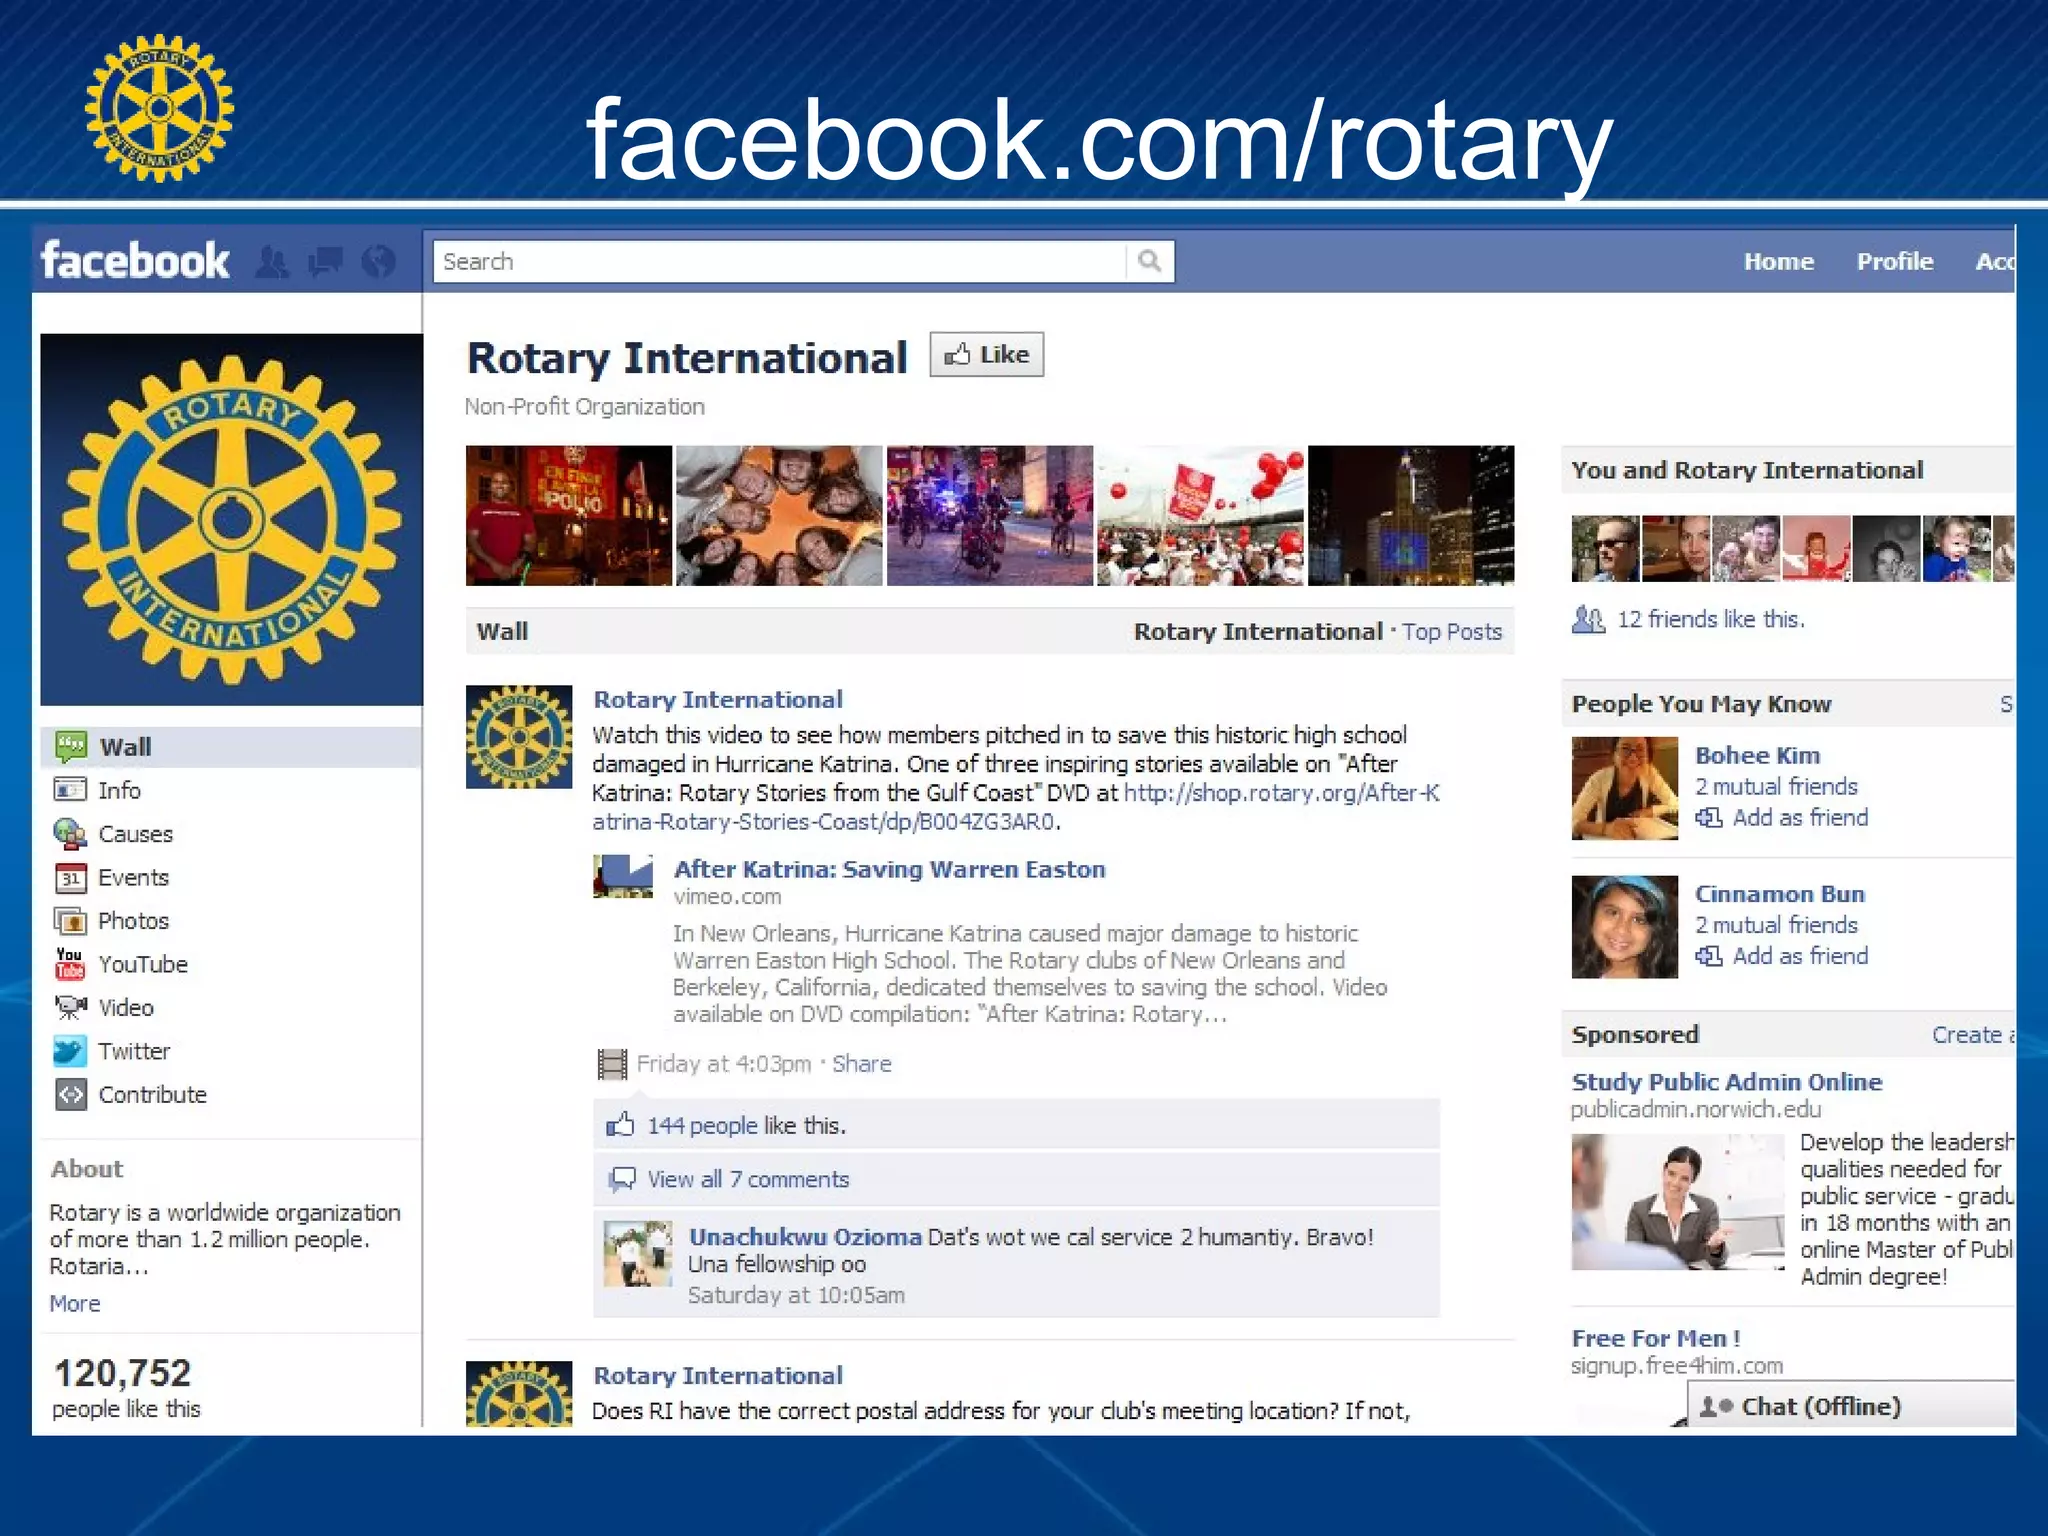Click Top Posts filter link

pyautogui.click(x=1451, y=632)
